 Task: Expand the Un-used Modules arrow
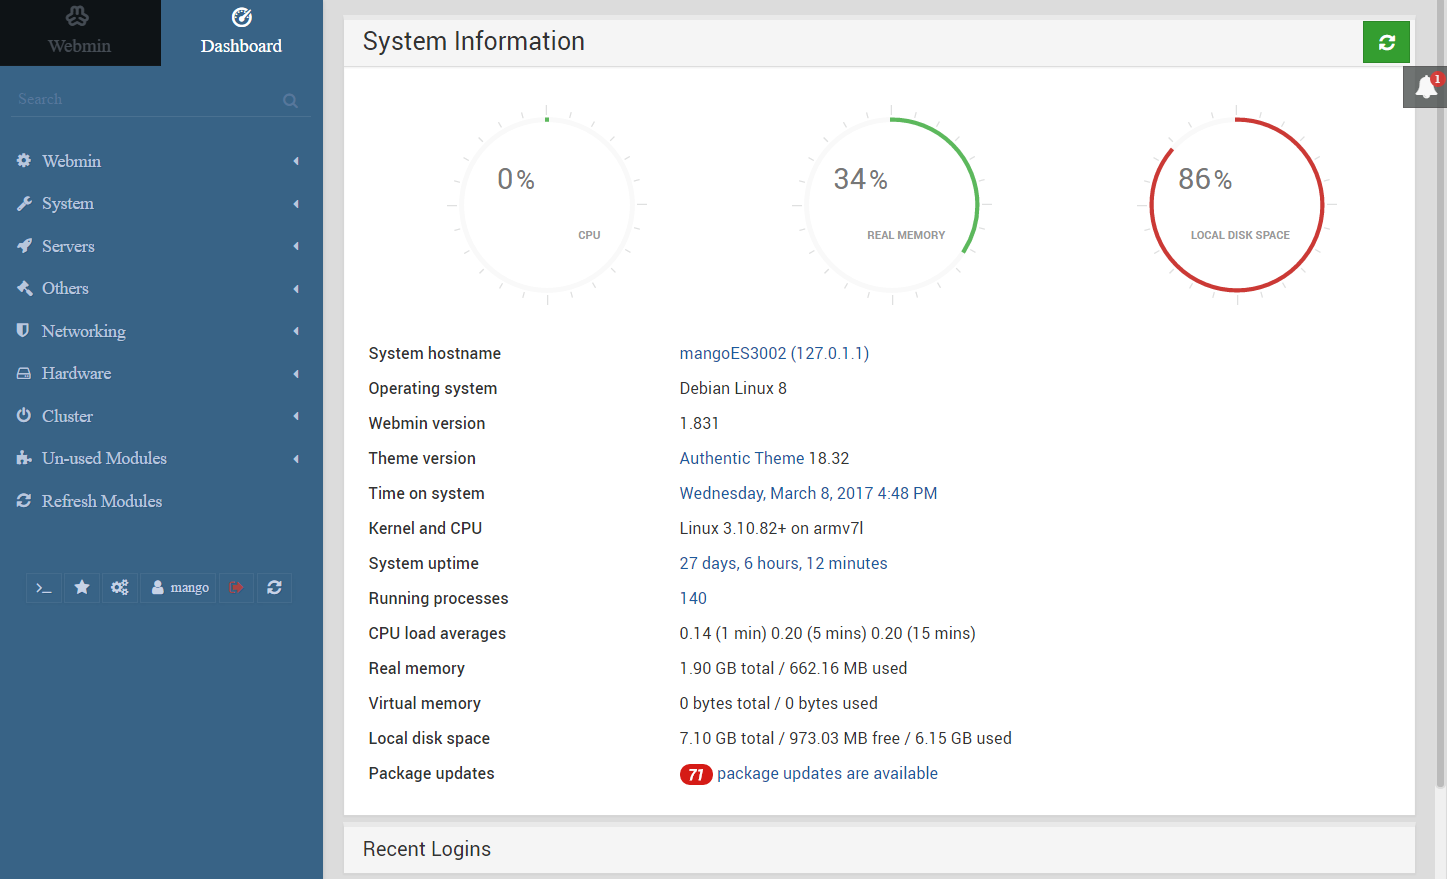pyautogui.click(x=296, y=459)
